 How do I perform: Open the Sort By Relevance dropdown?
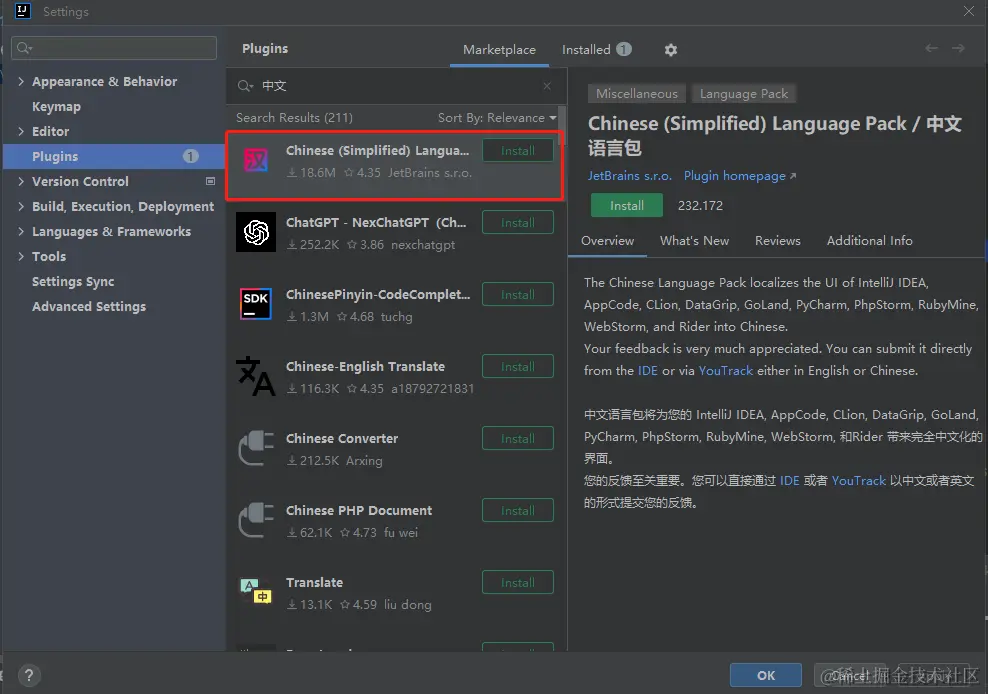pyautogui.click(x=497, y=118)
